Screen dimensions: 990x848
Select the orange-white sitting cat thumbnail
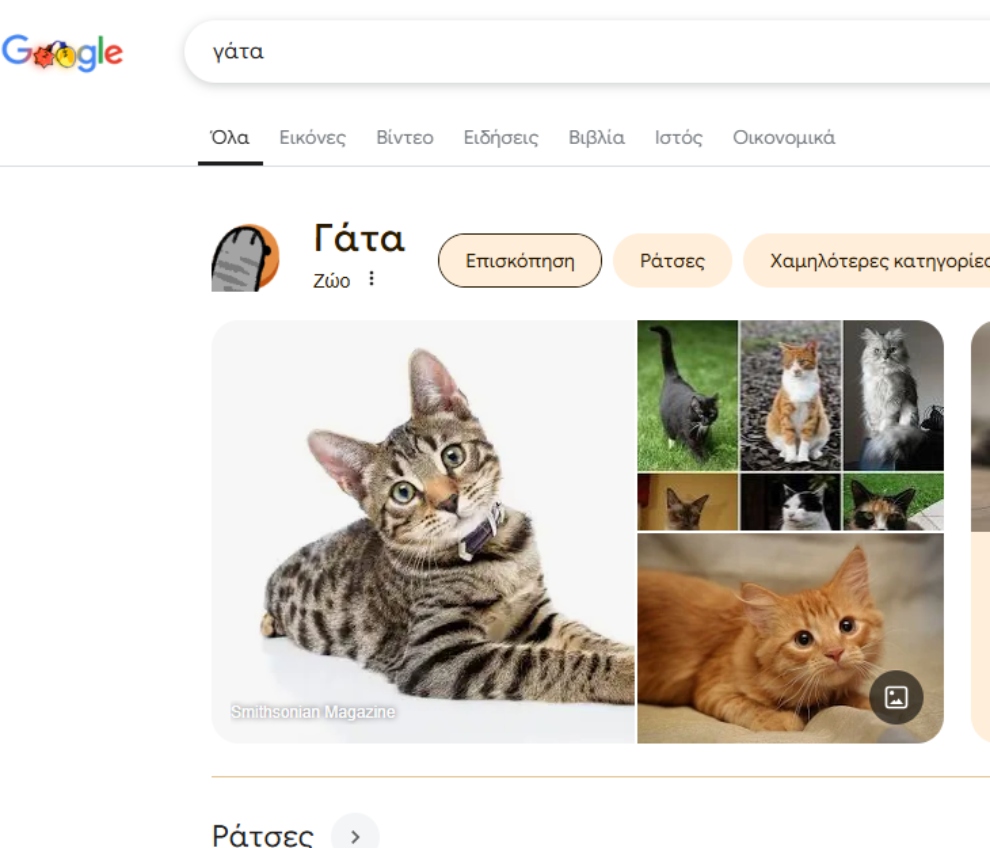(790, 395)
